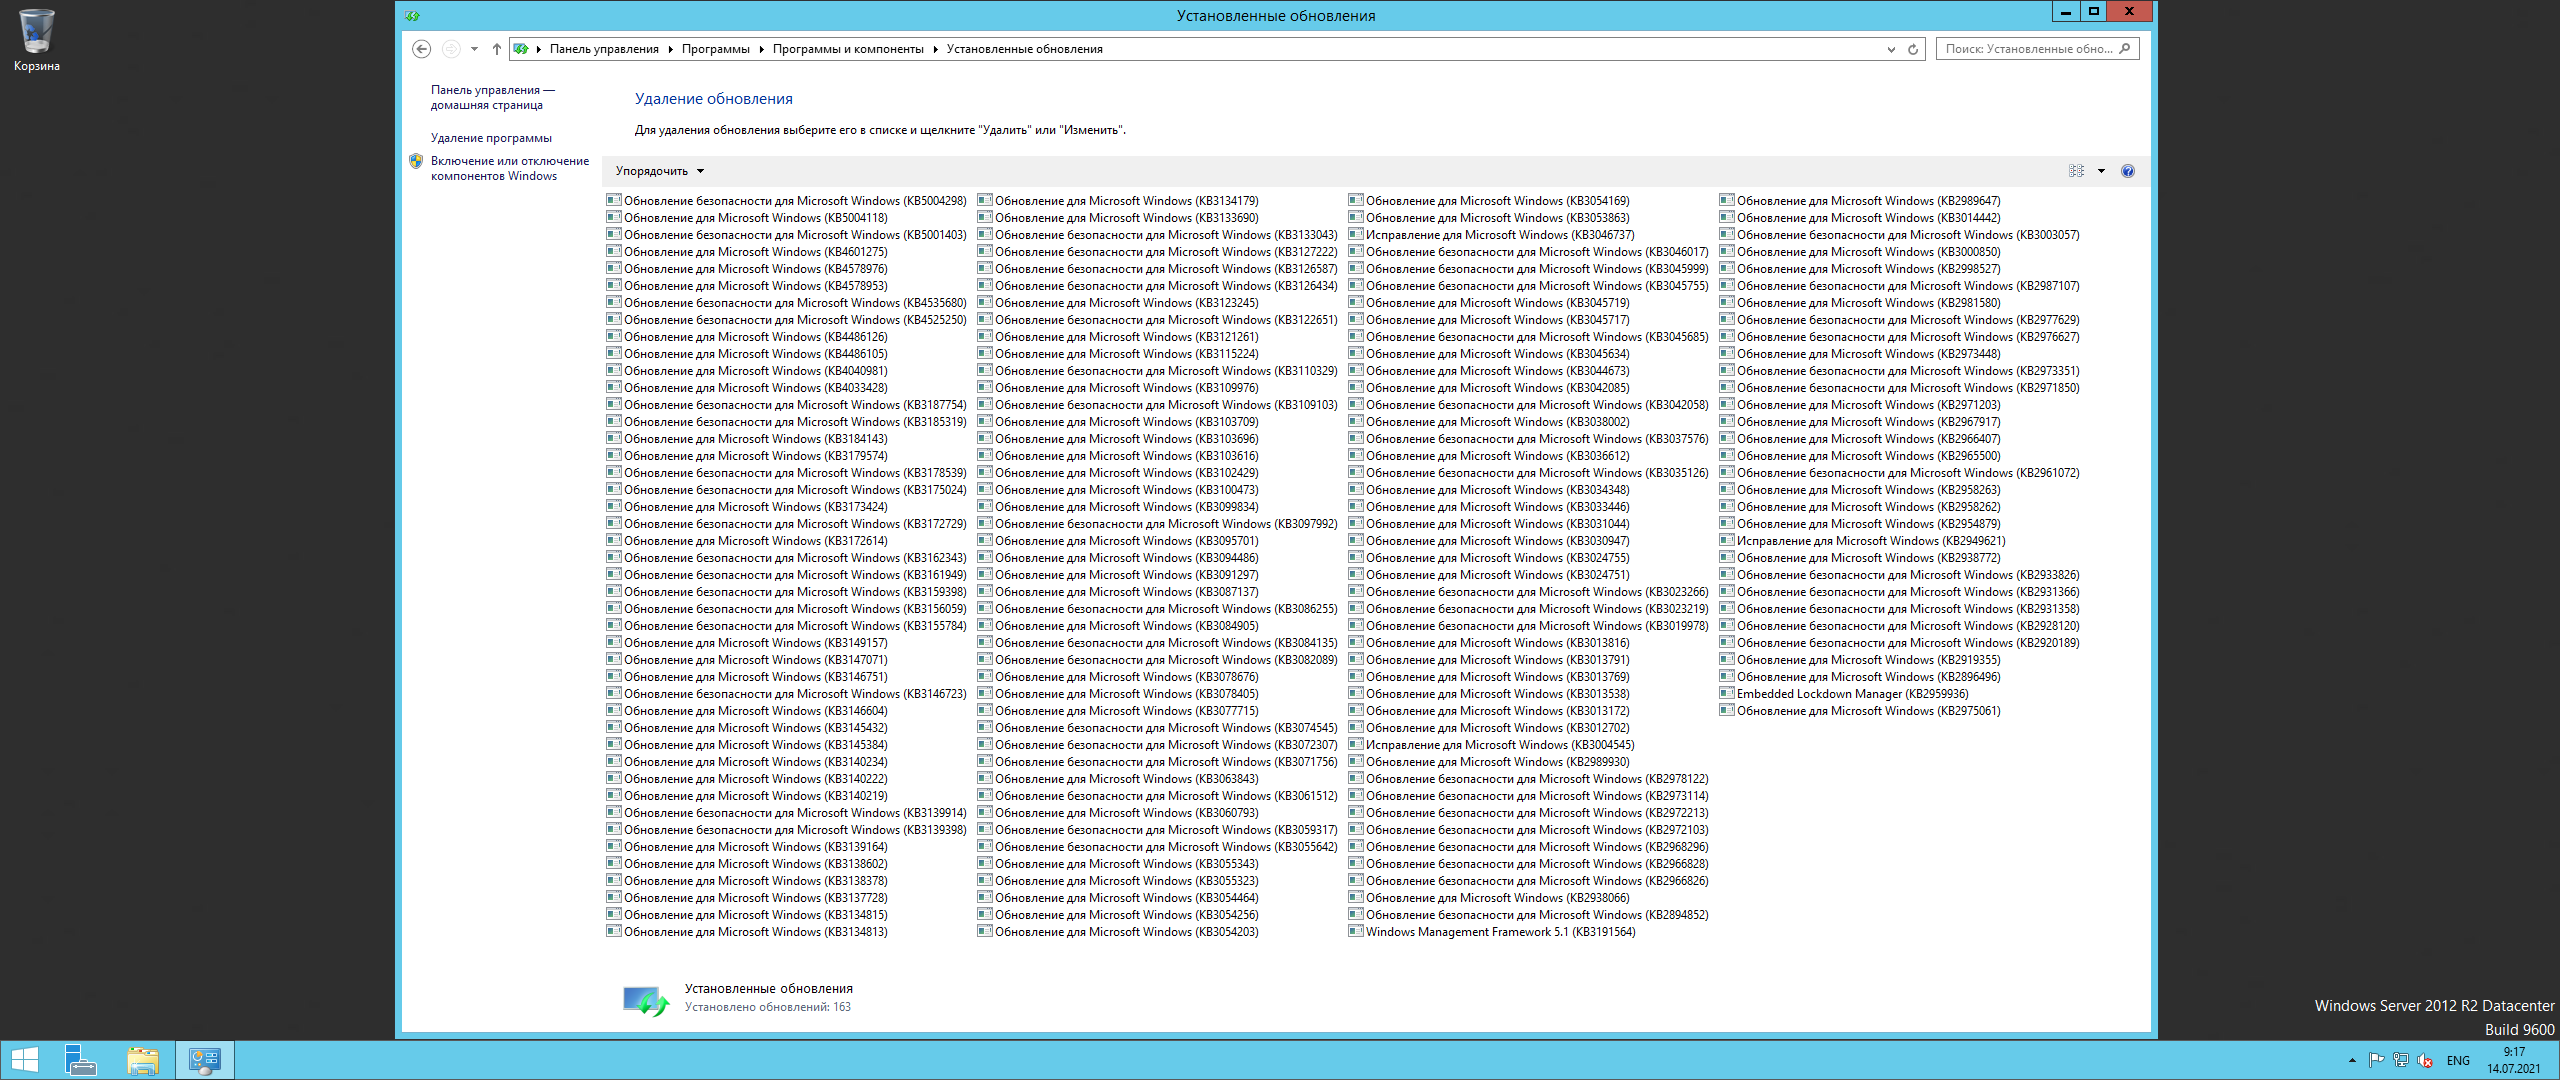Open the recent locations dropdown arrow
Image resolution: width=2560 pixels, height=1080 pixels.
pyautogui.click(x=474, y=49)
